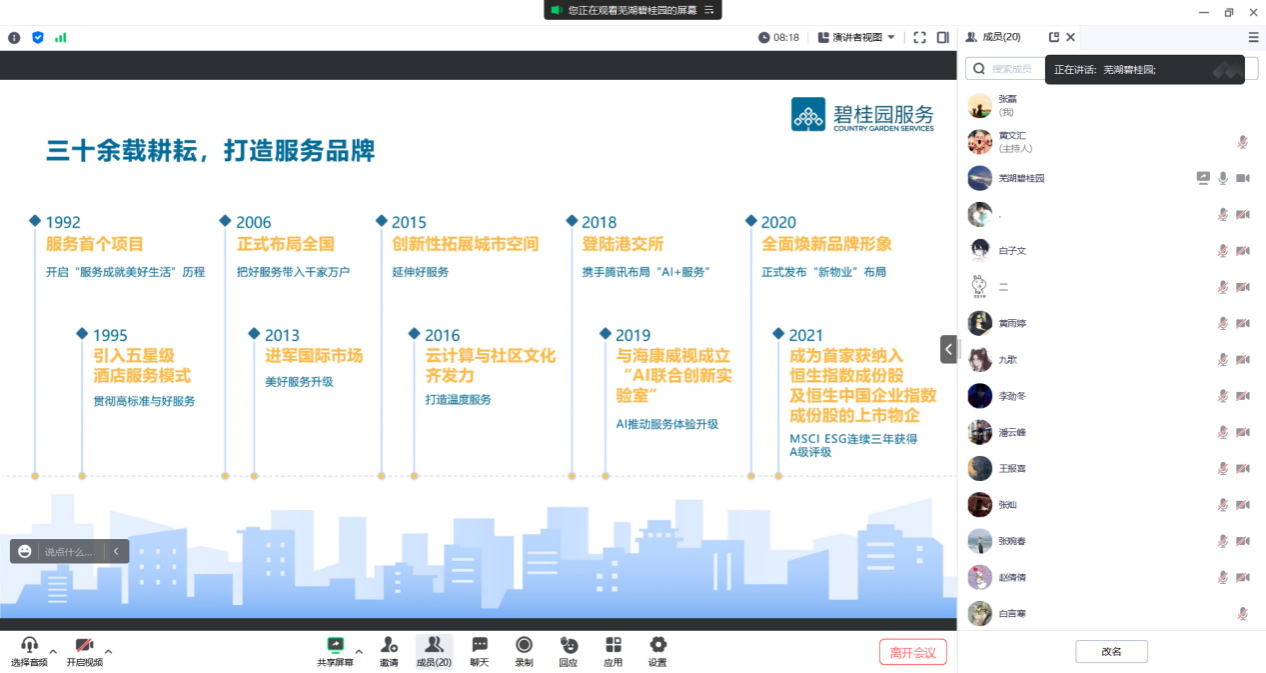Select 芜湖碧桂园 avatar in member list

[980, 178]
